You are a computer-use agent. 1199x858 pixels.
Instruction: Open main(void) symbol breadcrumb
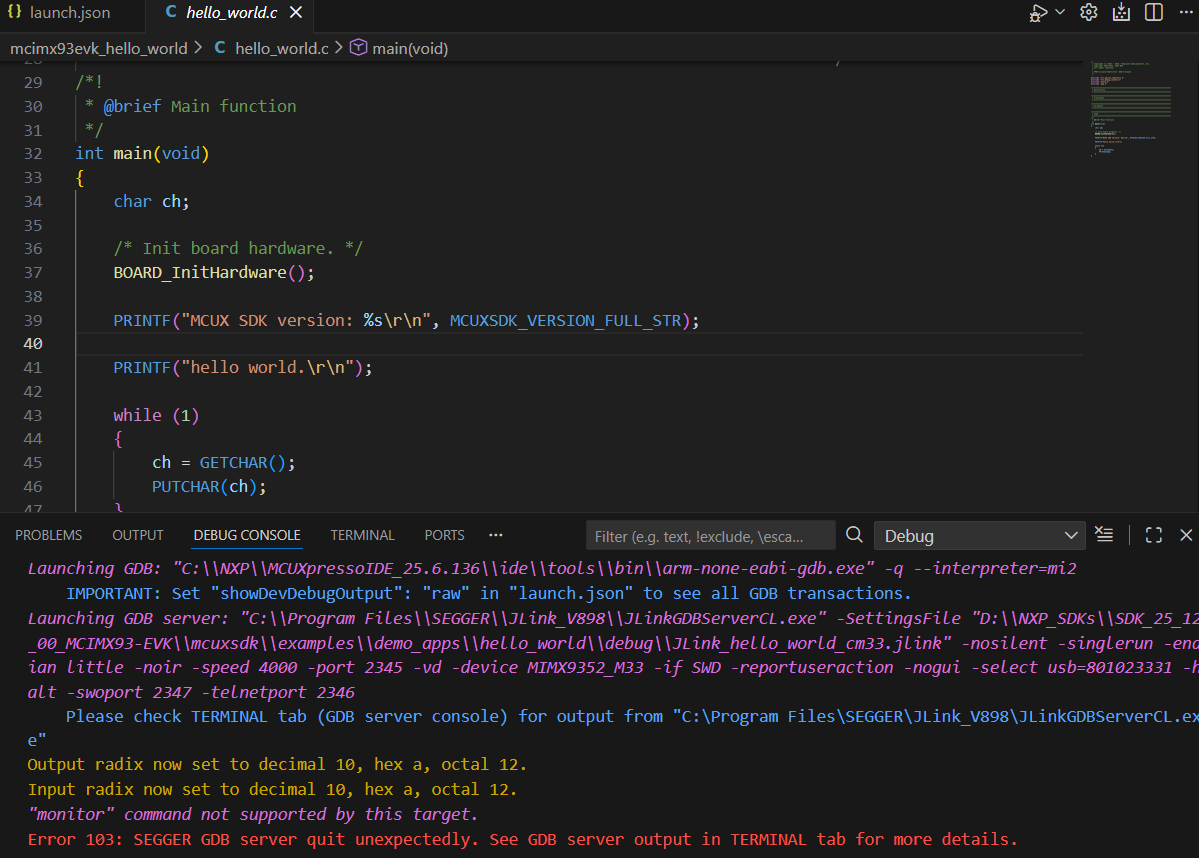[x=410, y=48]
